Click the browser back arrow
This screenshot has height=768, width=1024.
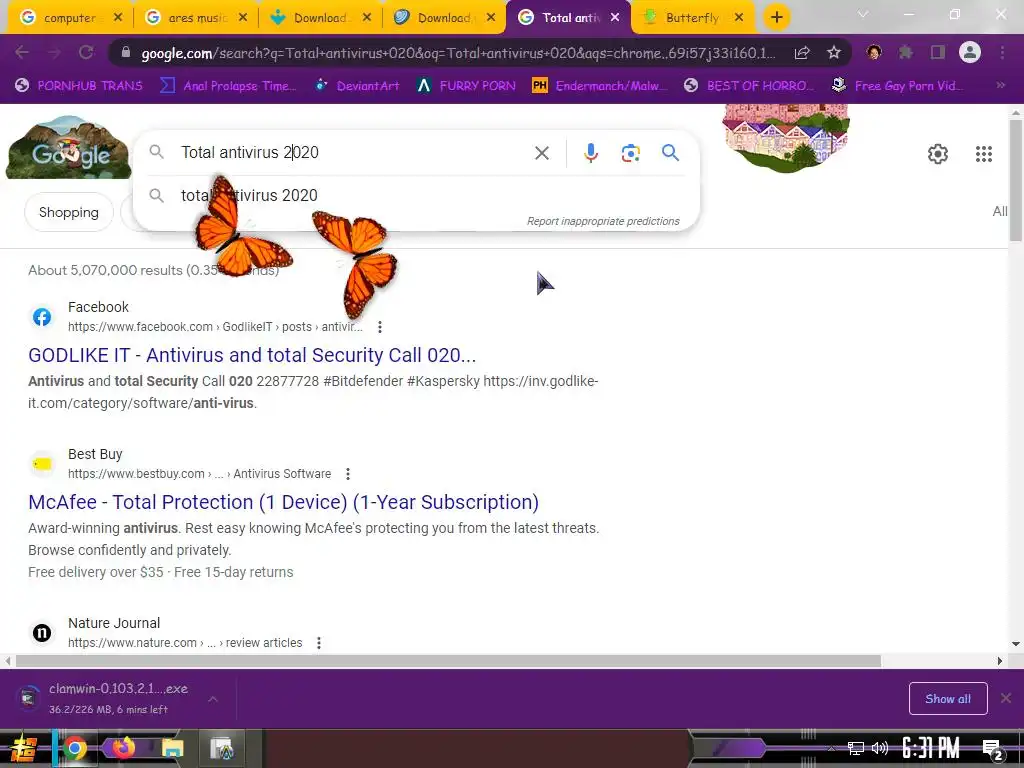[x=22, y=52]
